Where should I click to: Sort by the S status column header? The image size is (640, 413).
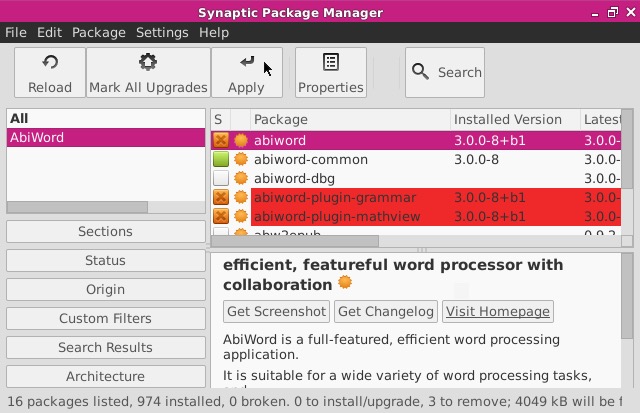coord(219,119)
